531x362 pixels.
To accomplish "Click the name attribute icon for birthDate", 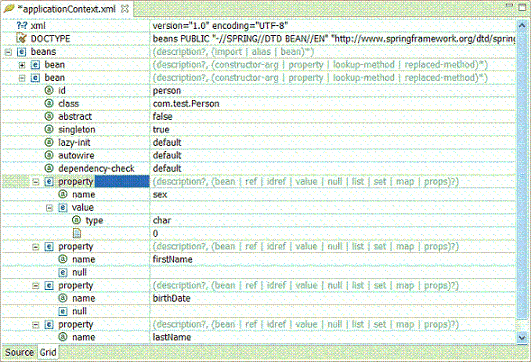I will click(63, 298).
